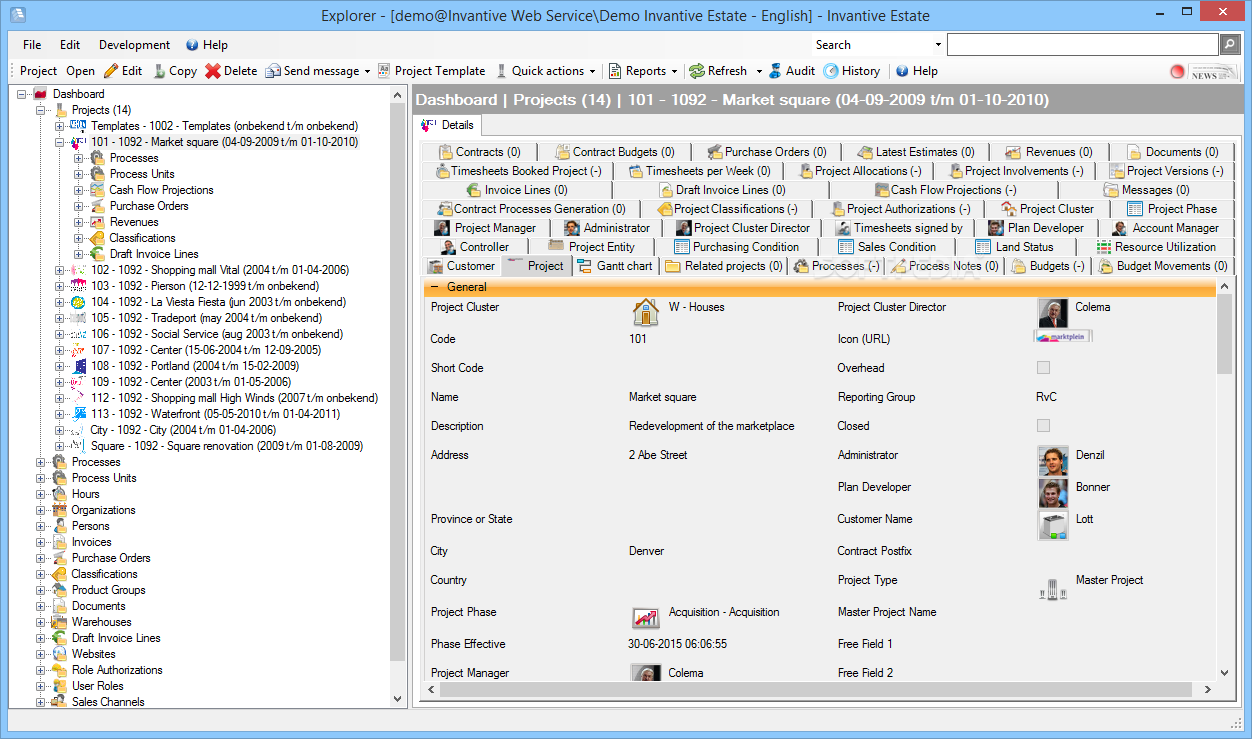Click the Reports toolbar icon
The image size is (1252, 739).
(x=616, y=71)
